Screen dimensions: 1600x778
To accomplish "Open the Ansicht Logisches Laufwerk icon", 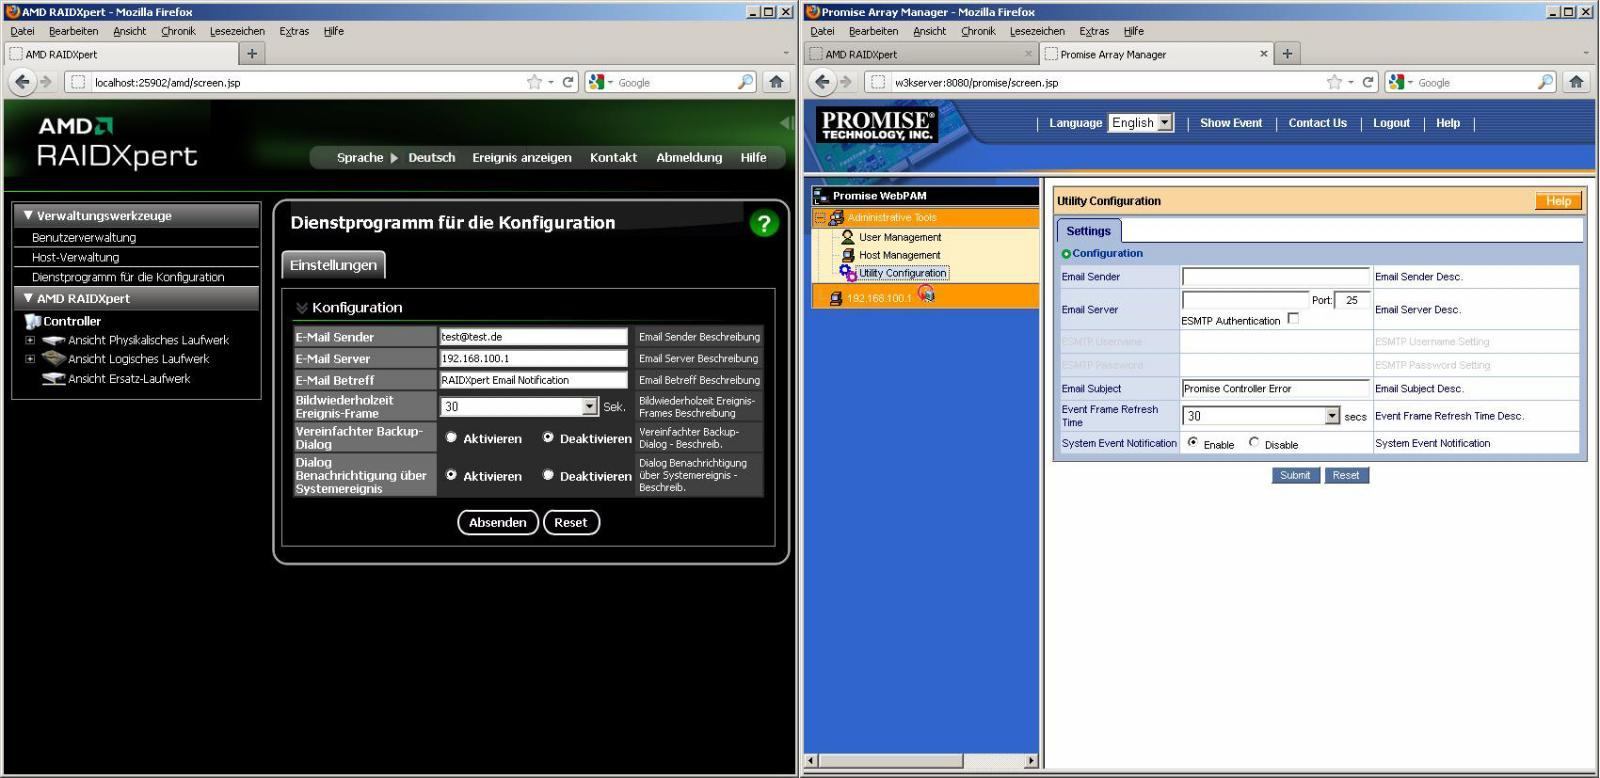I will click(54, 359).
